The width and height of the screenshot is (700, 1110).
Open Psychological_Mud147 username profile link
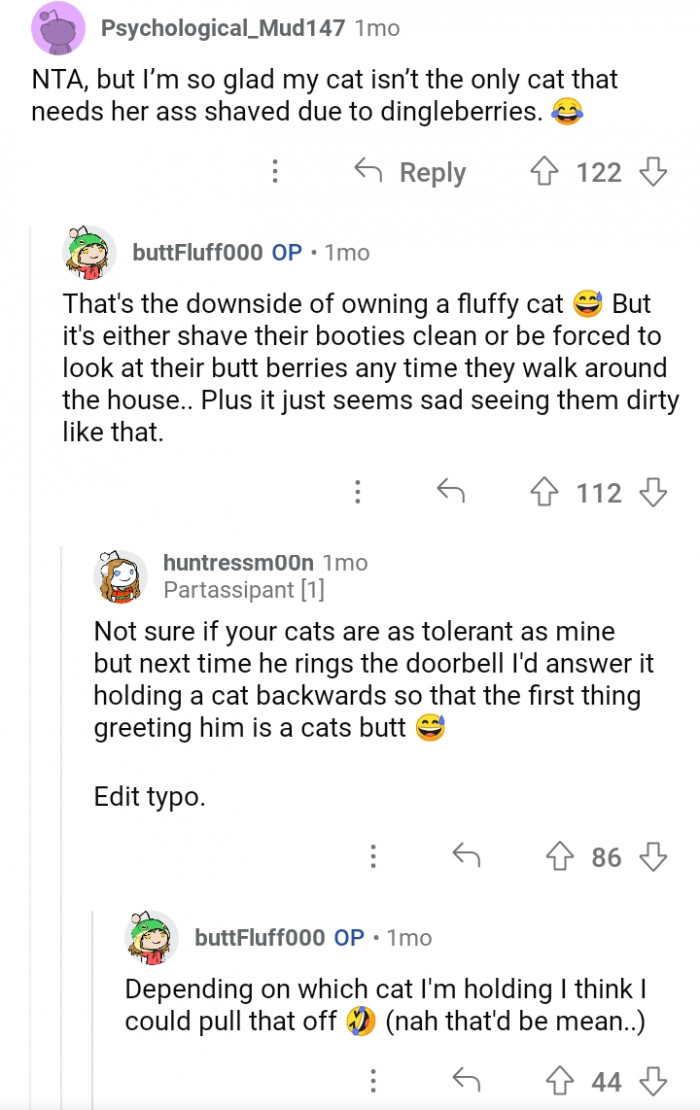click(x=224, y=28)
